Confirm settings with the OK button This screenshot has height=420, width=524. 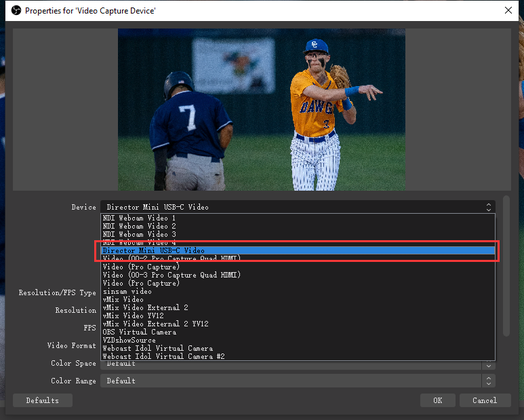point(437,400)
